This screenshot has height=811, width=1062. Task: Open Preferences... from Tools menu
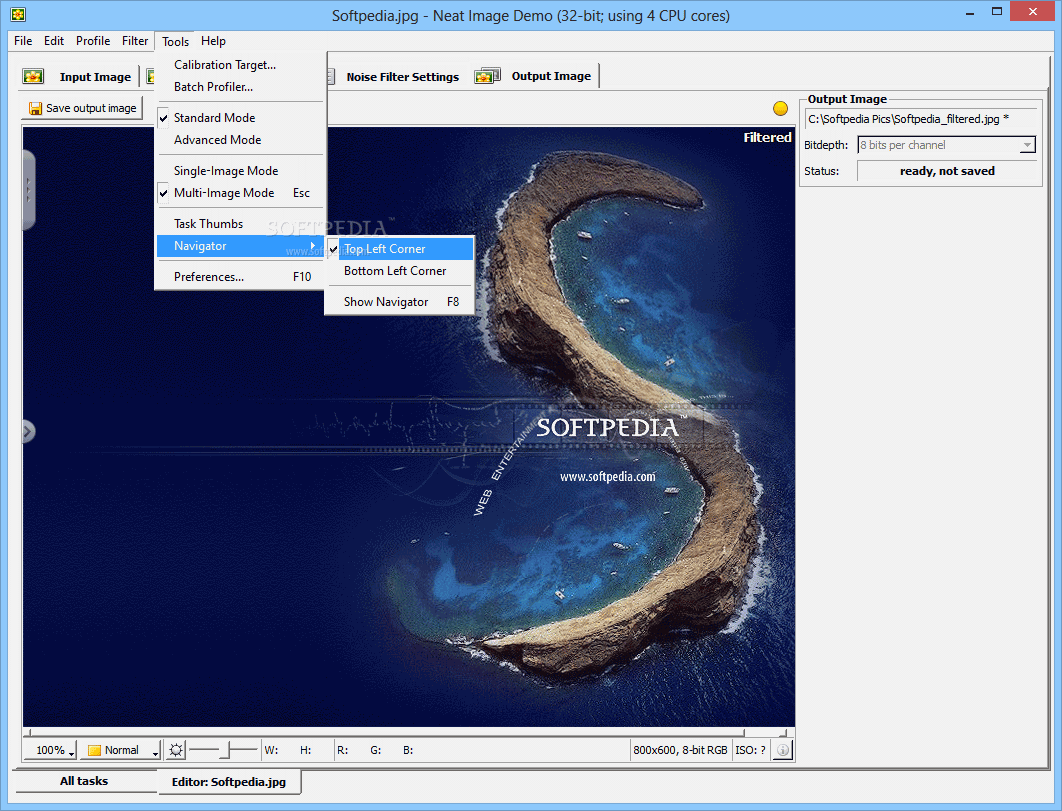tap(240, 276)
